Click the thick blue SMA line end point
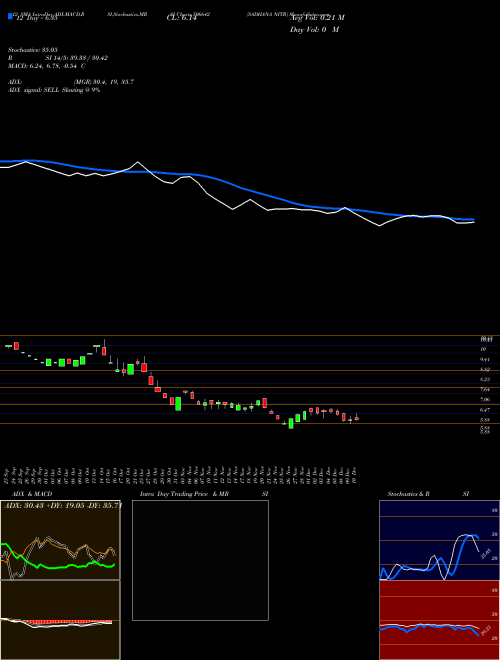This screenshot has width=500, height=660. [x=473, y=219]
